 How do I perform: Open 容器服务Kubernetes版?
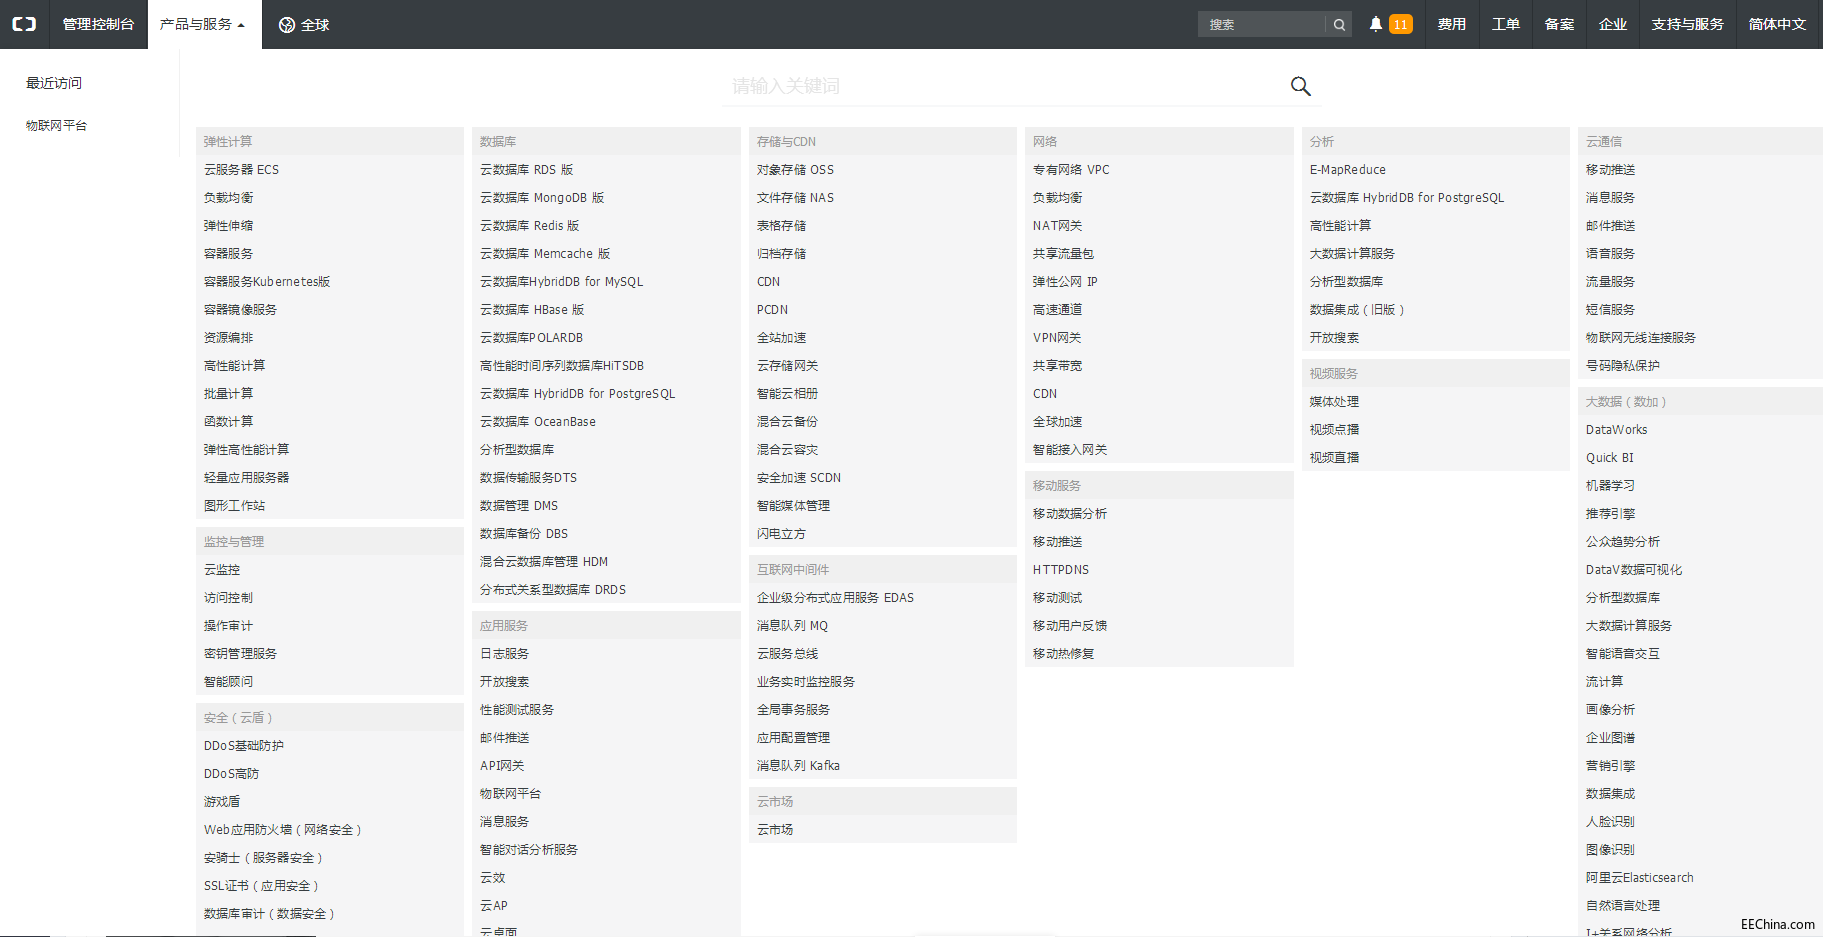pyautogui.click(x=267, y=281)
